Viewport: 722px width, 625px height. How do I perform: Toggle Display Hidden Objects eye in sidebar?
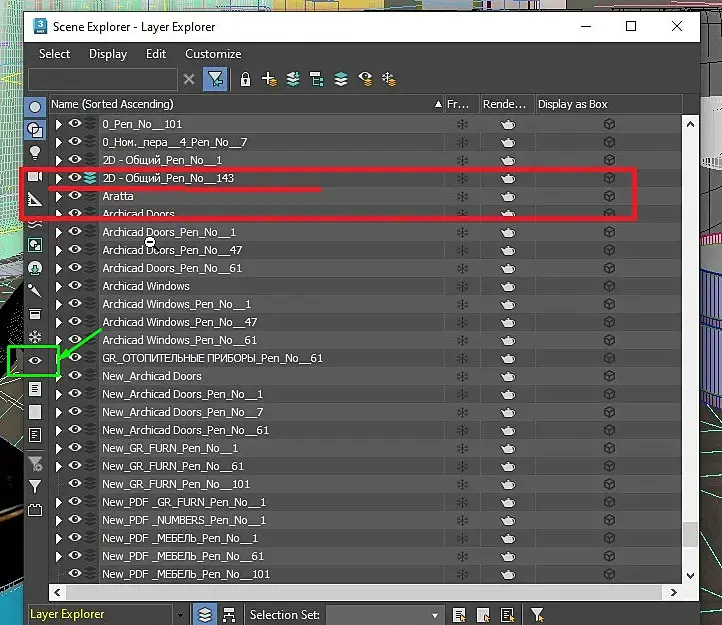pos(35,361)
